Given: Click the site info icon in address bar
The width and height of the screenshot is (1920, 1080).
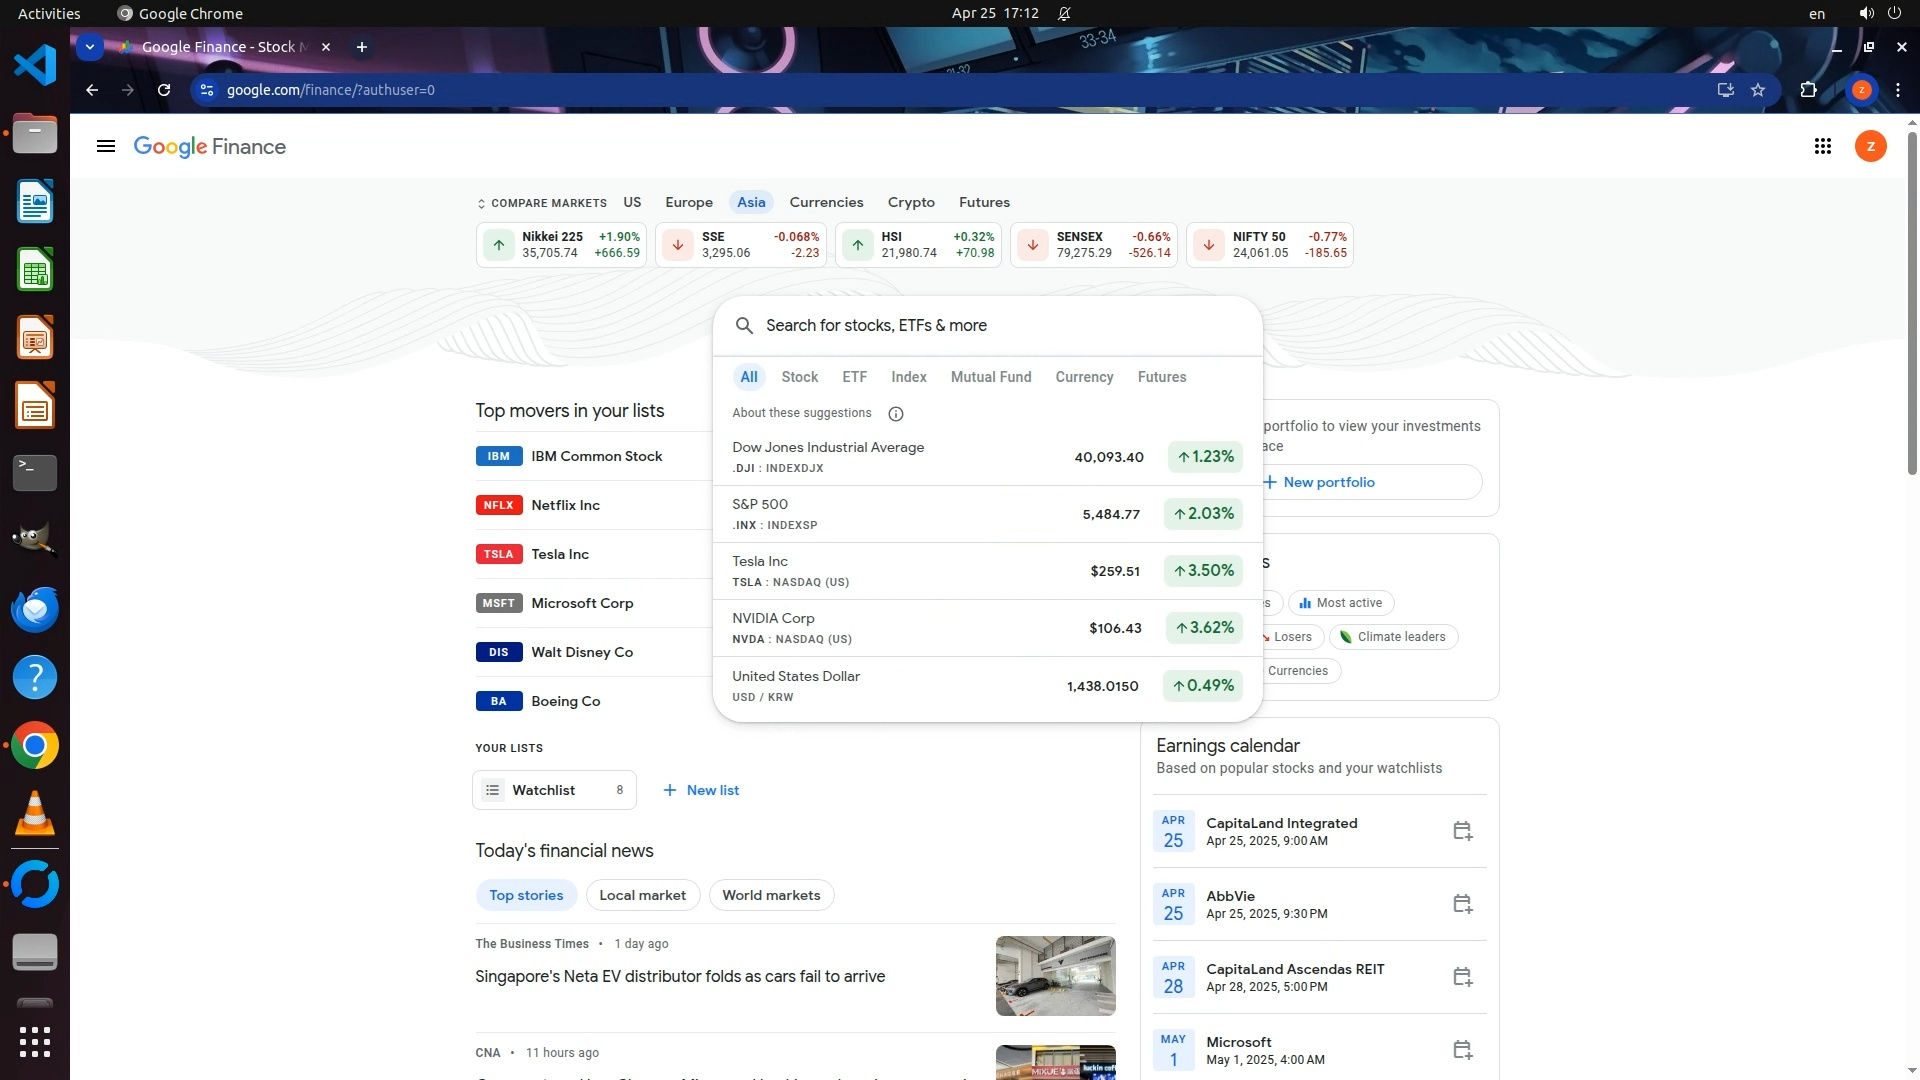Looking at the screenshot, I should tap(207, 90).
